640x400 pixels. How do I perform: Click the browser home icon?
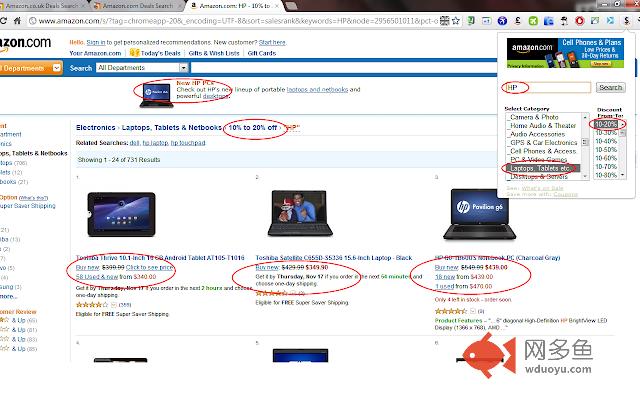[17, 20]
